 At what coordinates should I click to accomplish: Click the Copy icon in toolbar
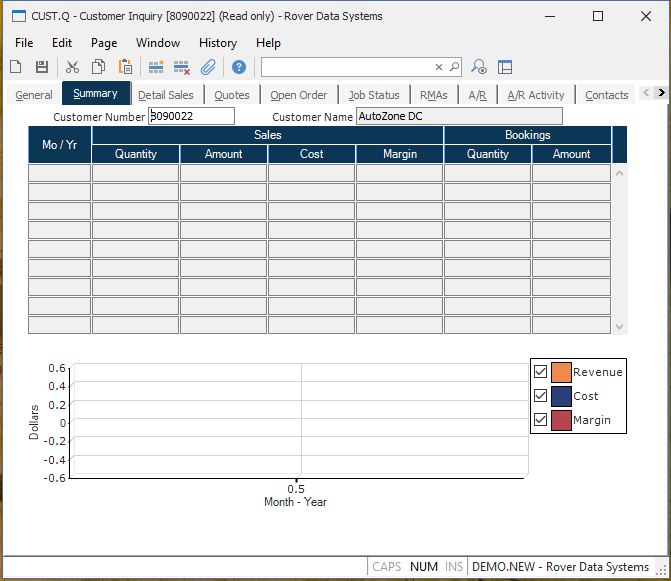pyautogui.click(x=99, y=67)
